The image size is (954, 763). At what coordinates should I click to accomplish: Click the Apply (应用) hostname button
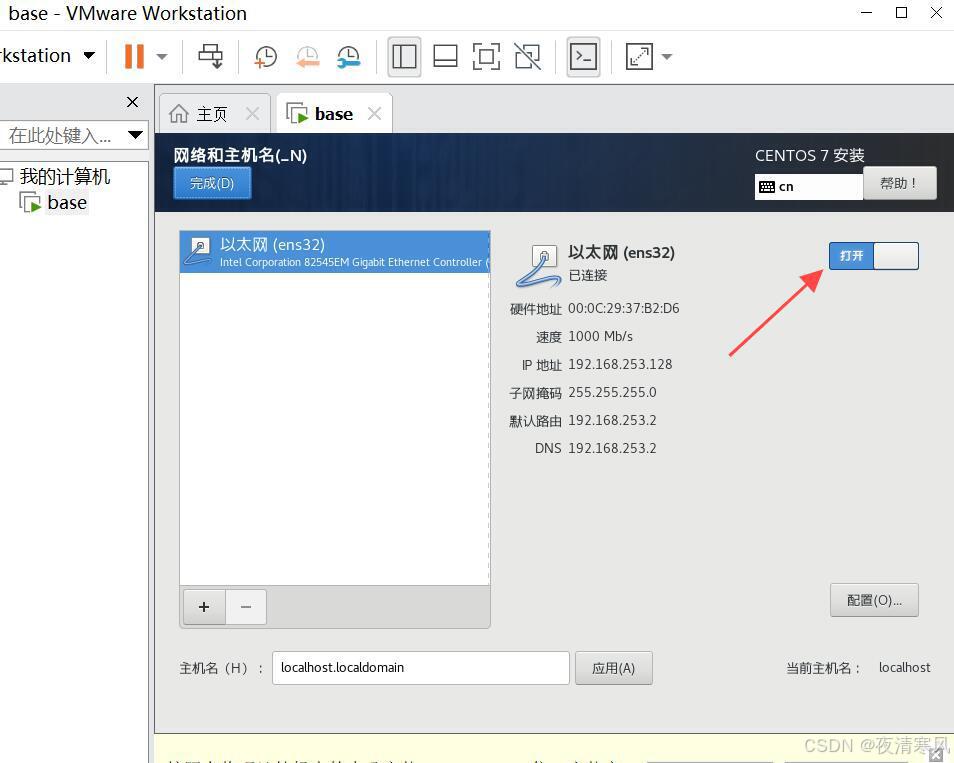613,668
